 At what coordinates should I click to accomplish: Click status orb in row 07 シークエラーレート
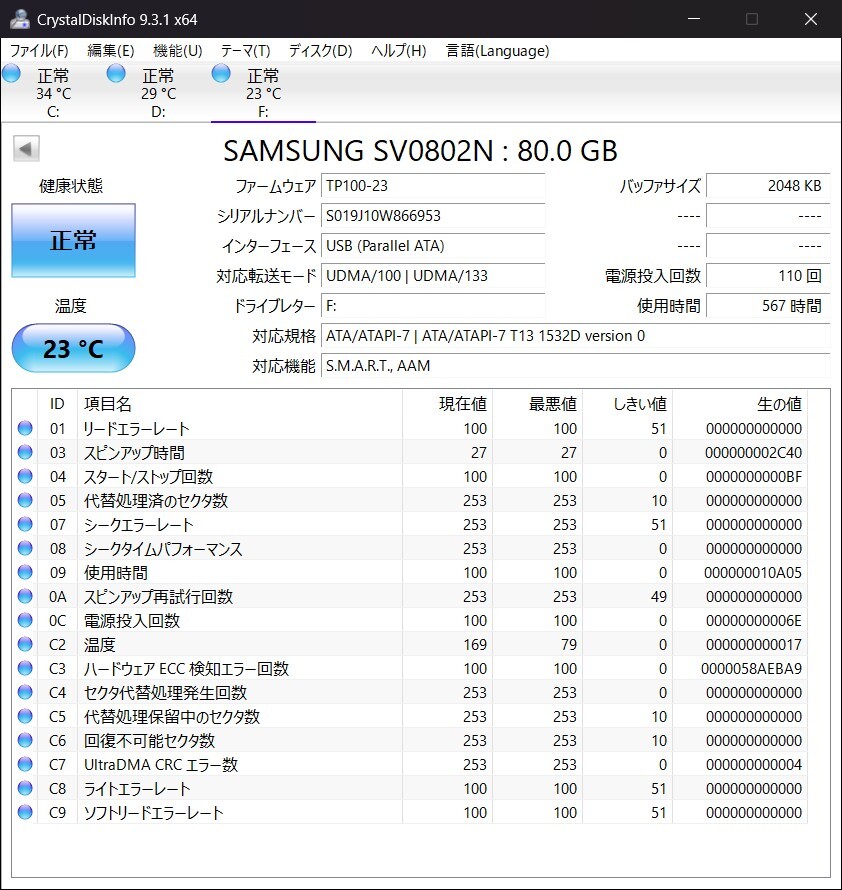[x=25, y=524]
